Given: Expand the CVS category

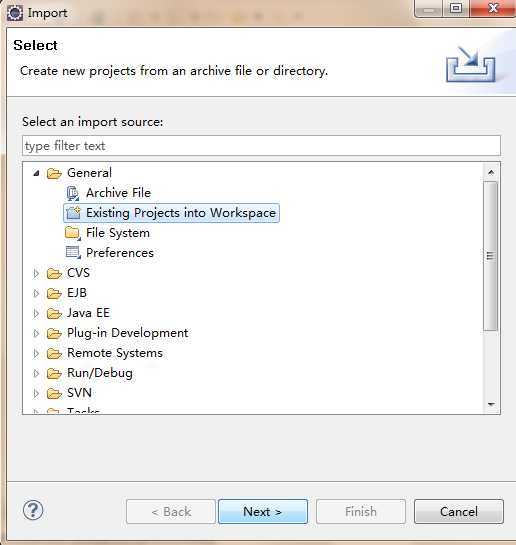Looking at the screenshot, I should point(36,274).
